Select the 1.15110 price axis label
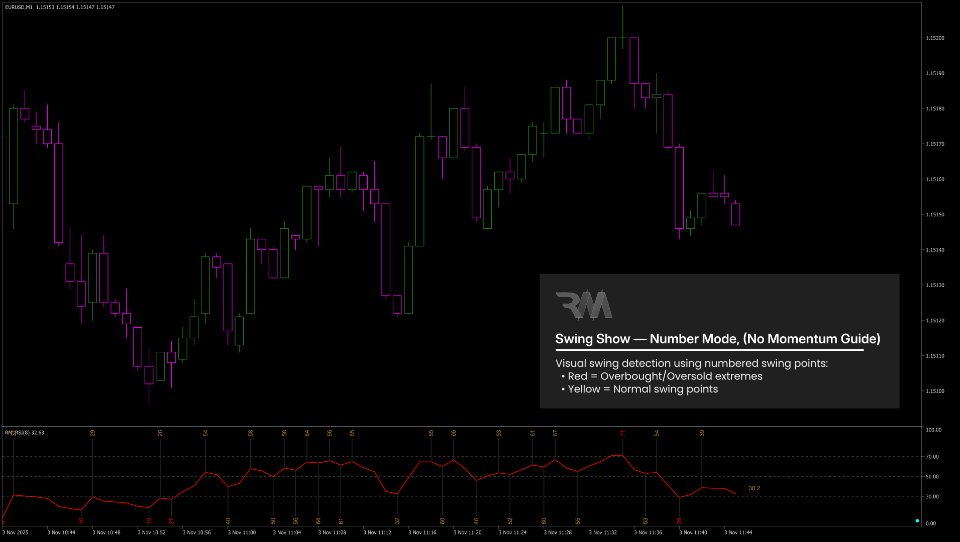The height and width of the screenshot is (542, 960). (935, 355)
